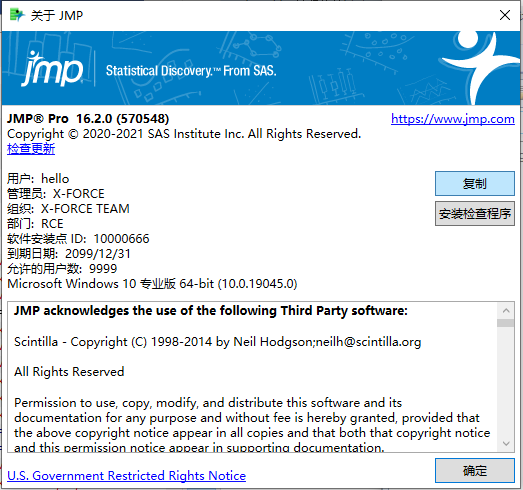Click the 复制 copy button
Screen dimensions: 523x490
(x=475, y=183)
